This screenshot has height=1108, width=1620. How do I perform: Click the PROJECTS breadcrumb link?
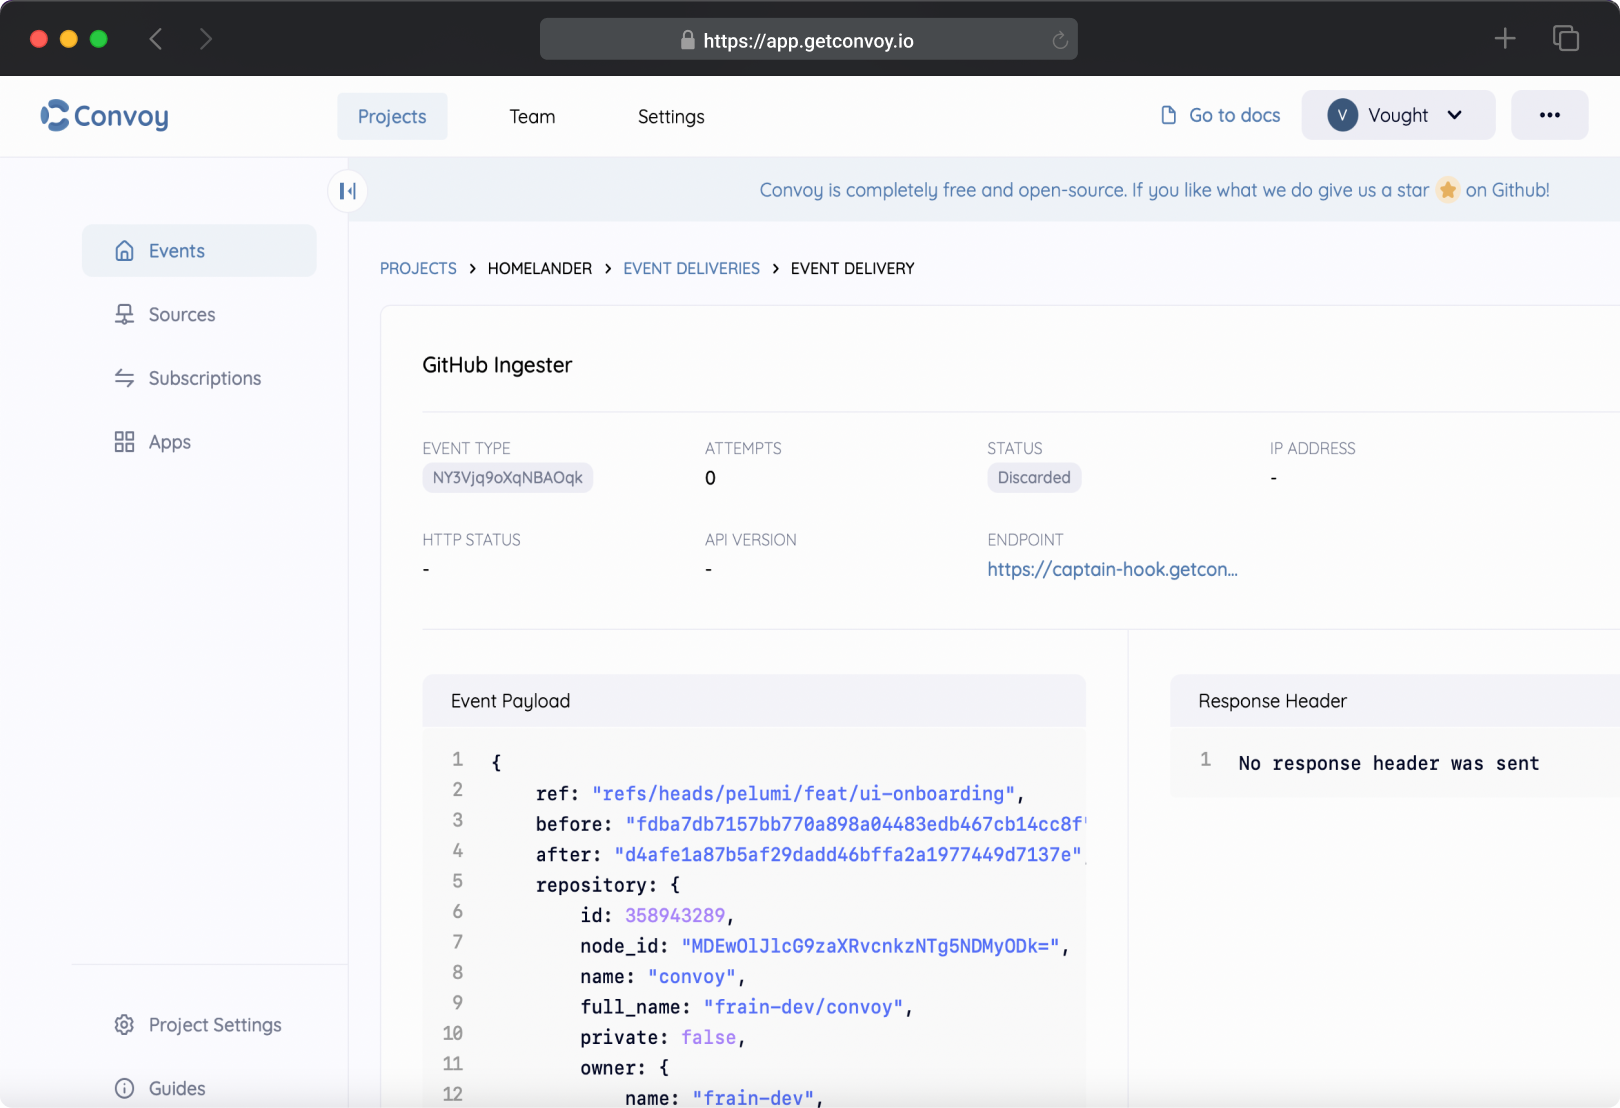418,268
